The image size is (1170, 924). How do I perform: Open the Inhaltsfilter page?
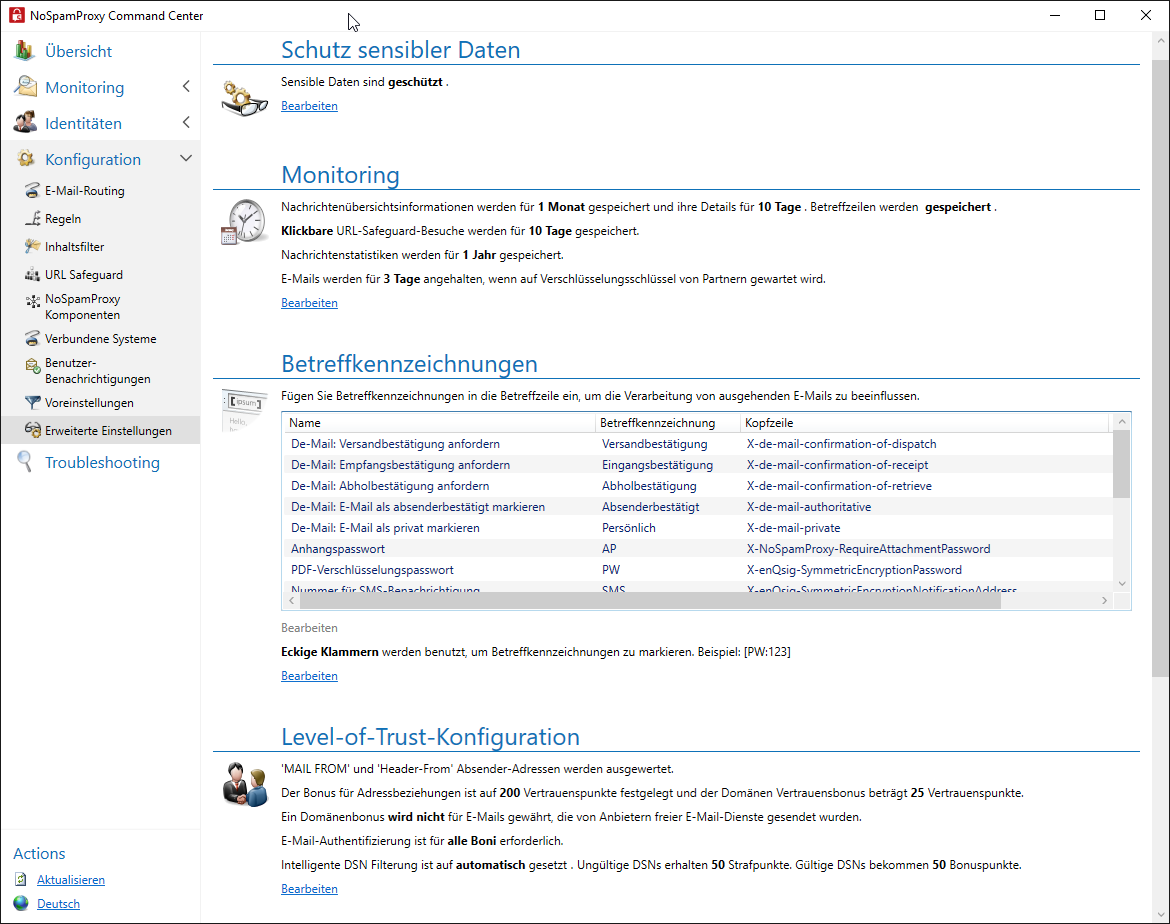tap(74, 246)
